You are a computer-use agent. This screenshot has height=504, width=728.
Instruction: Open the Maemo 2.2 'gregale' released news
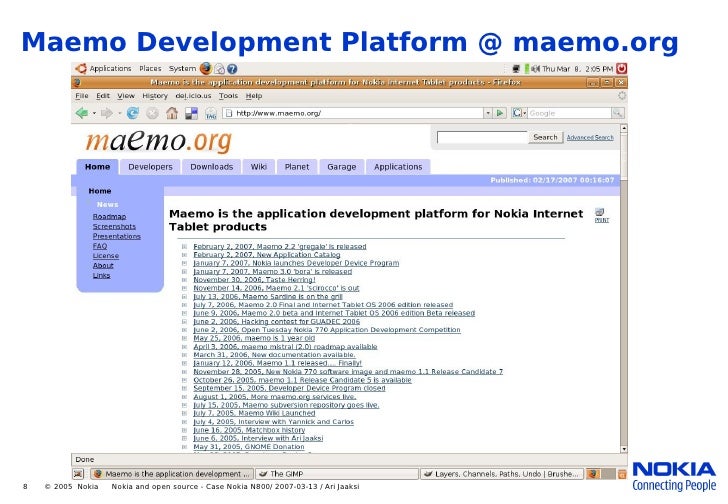(x=280, y=246)
